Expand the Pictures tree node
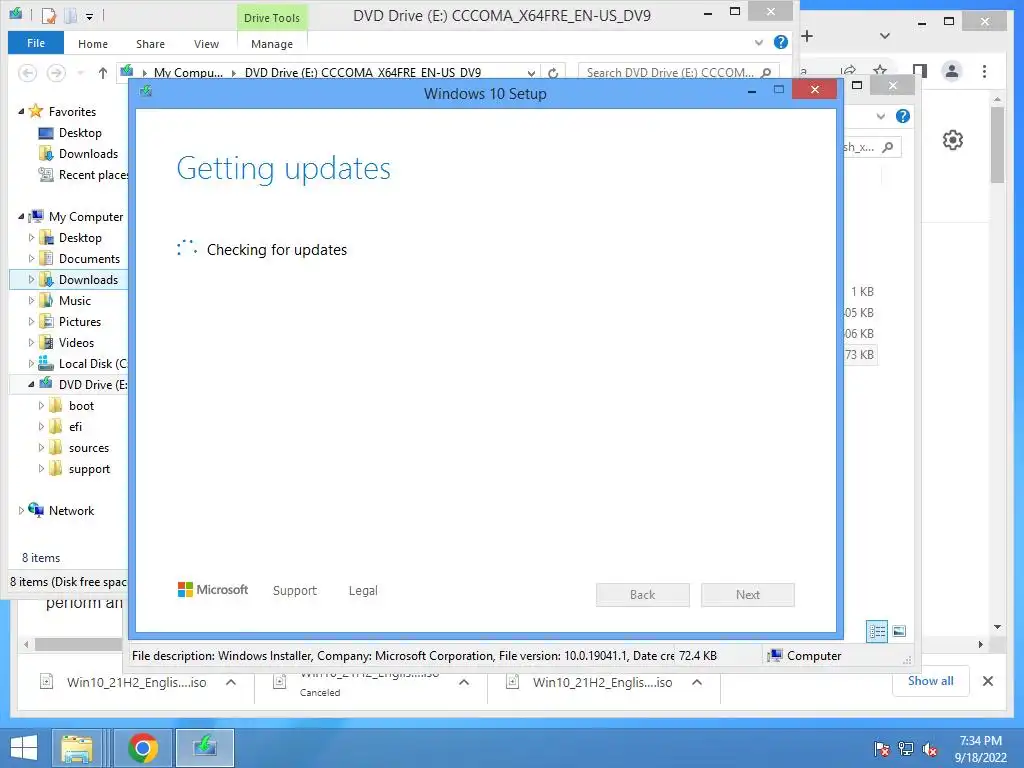Image resolution: width=1024 pixels, height=768 pixels. tap(31, 321)
